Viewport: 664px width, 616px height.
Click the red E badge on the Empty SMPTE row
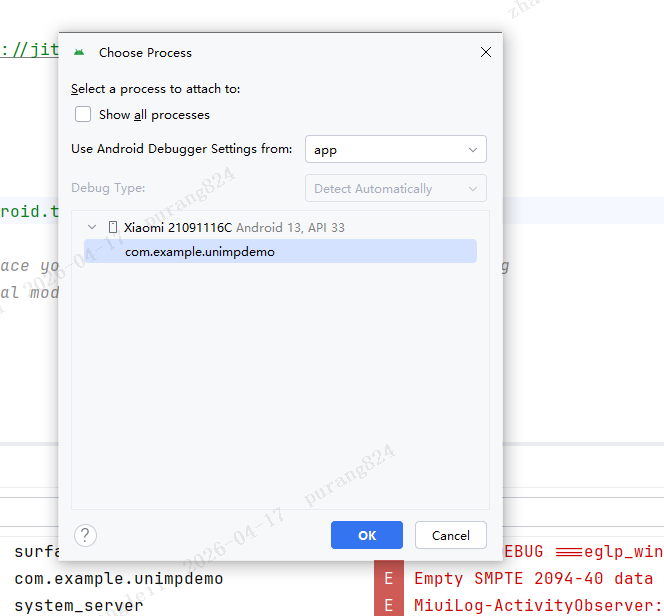point(388,579)
